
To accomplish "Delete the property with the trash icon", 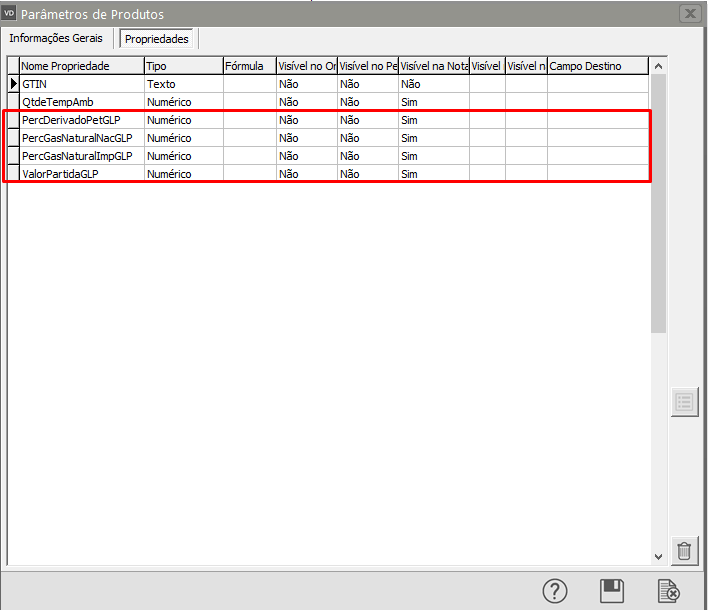I will tap(684, 550).
